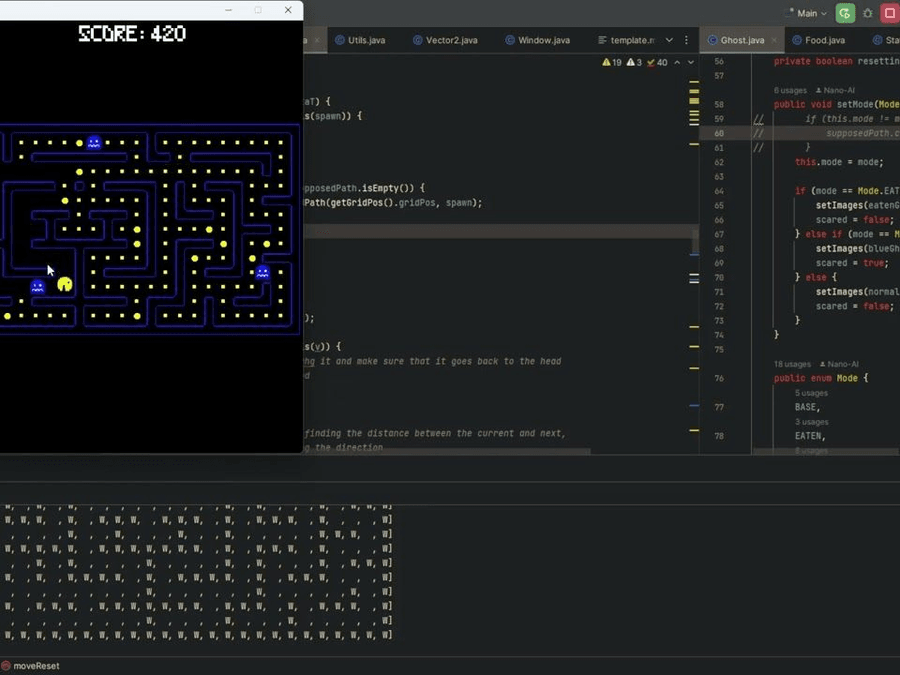Viewport: 900px width, 675px height.
Task: Click the typo count 40 indicator
Action: pos(657,63)
